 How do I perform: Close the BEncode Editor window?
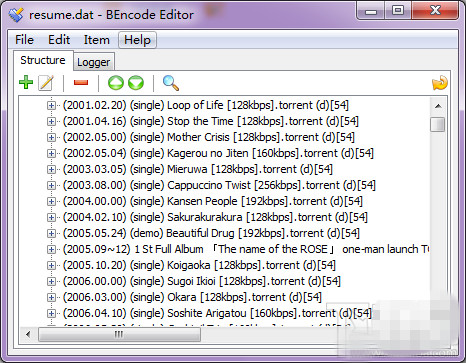coord(435,11)
